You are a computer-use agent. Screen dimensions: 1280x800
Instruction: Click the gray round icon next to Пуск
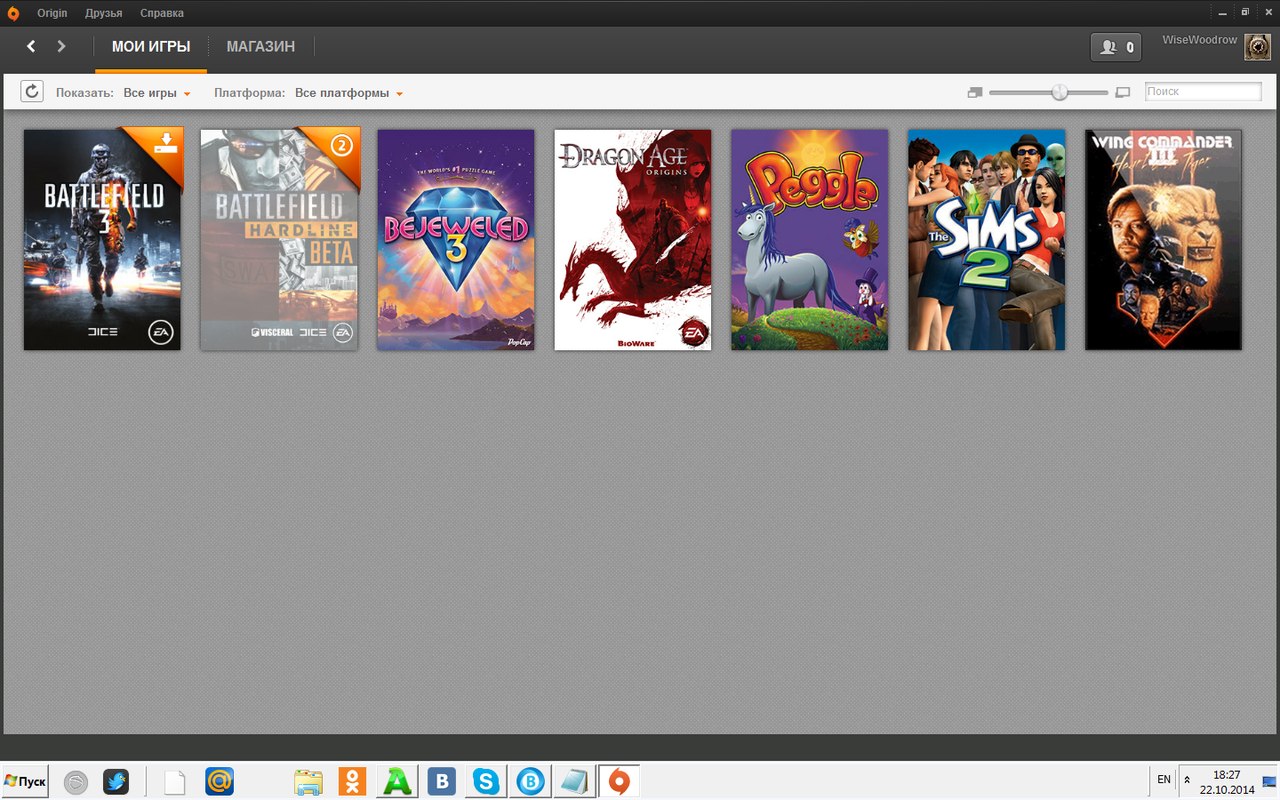pyautogui.click(x=76, y=782)
